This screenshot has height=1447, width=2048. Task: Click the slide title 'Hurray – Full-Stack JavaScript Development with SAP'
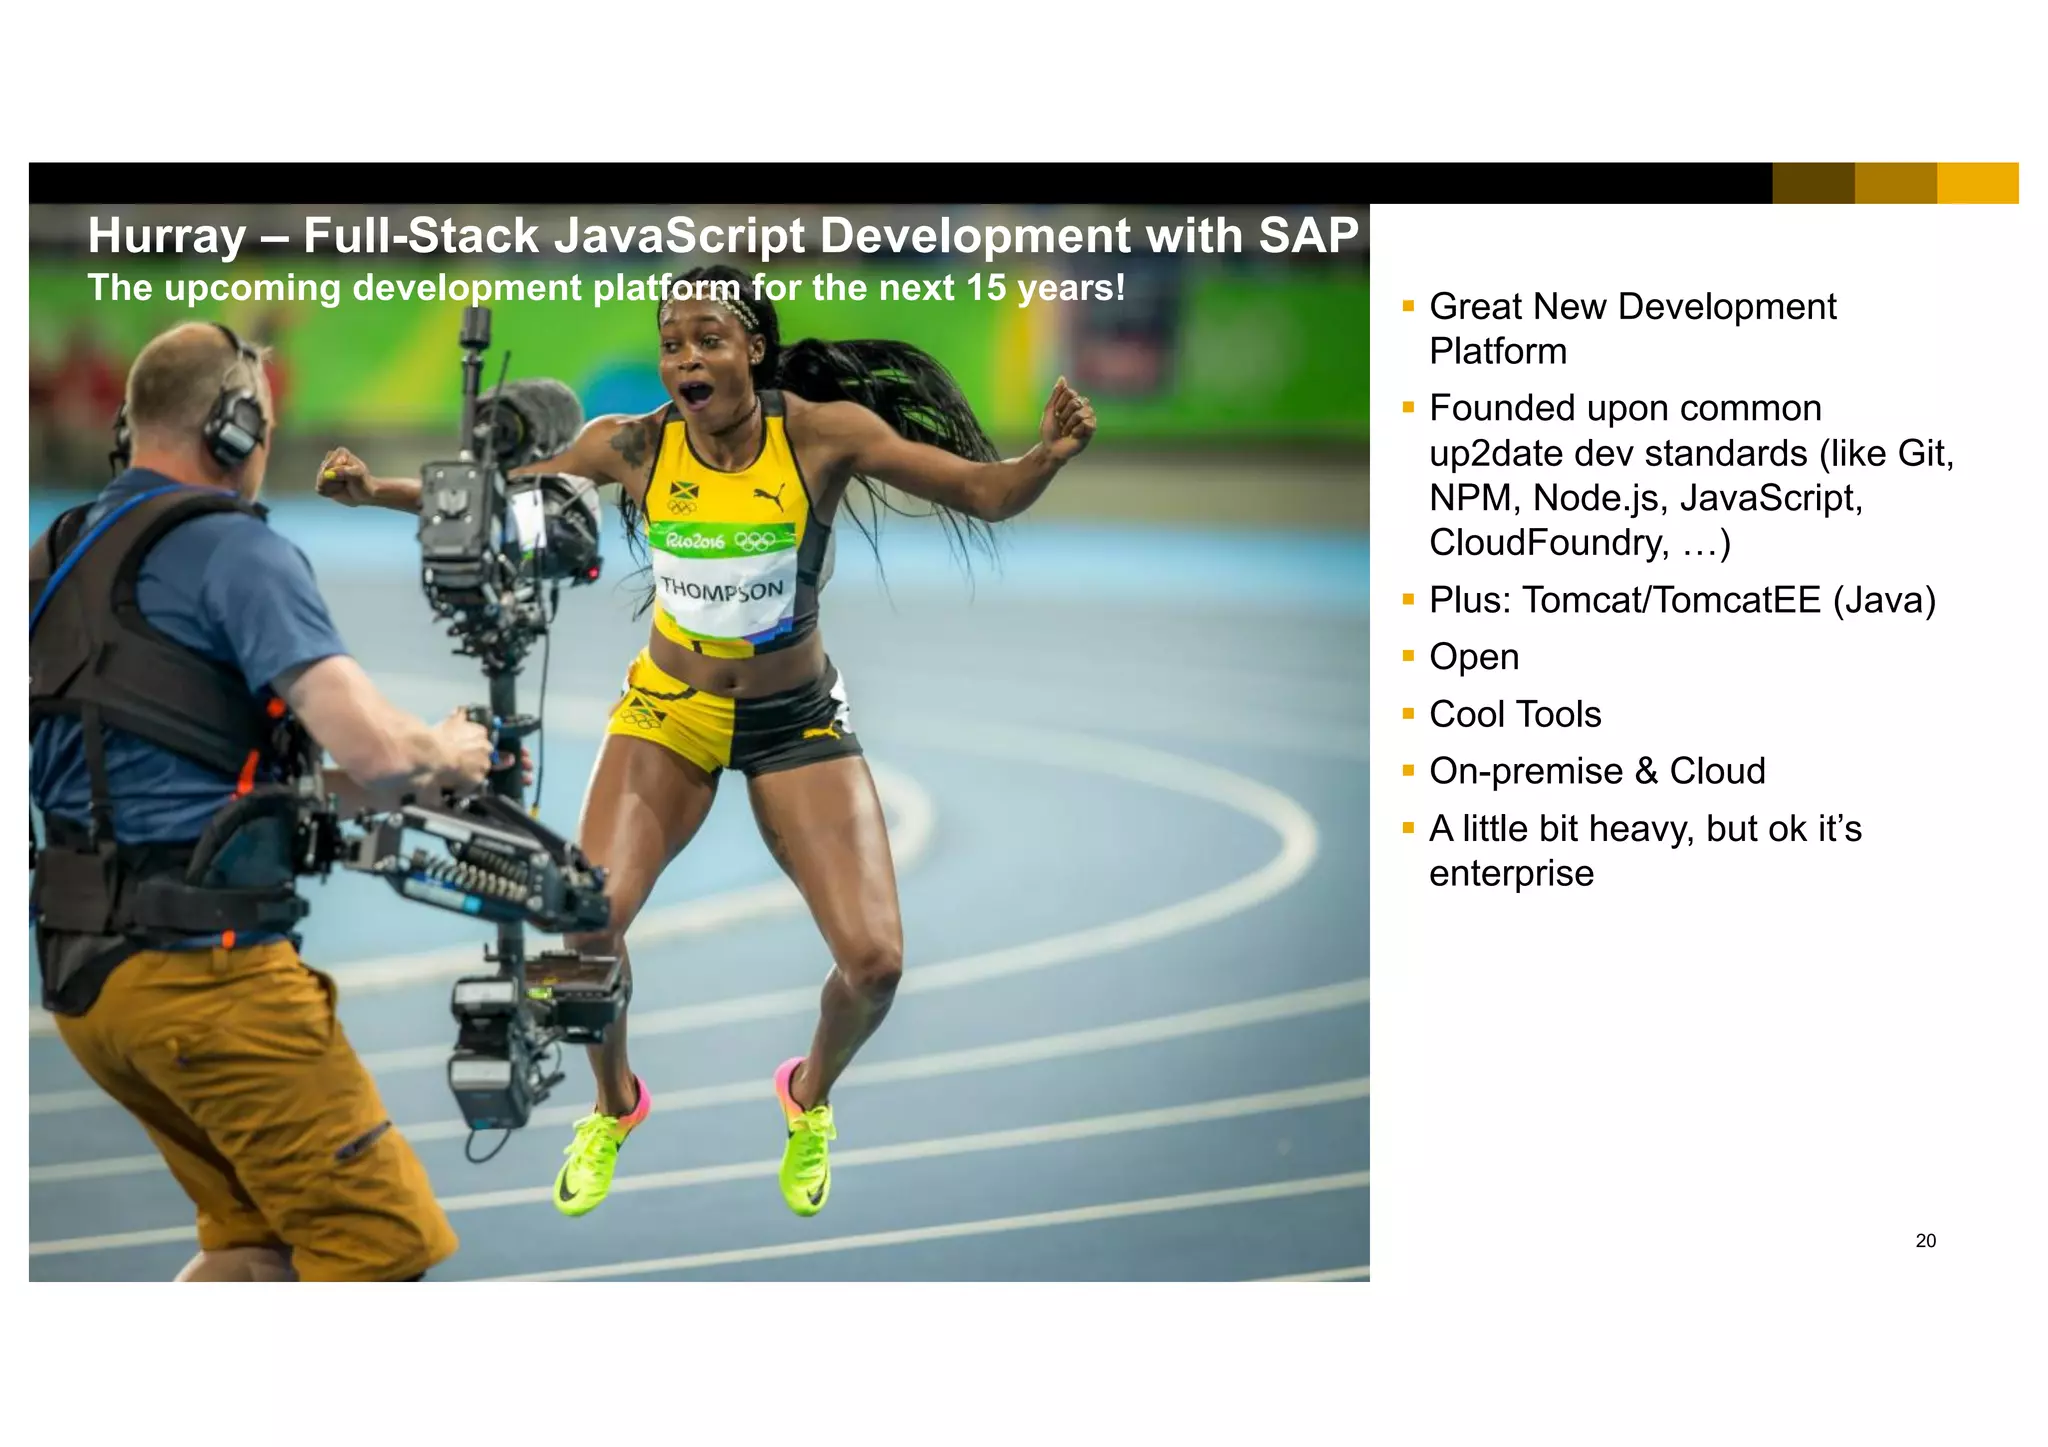click(x=722, y=237)
